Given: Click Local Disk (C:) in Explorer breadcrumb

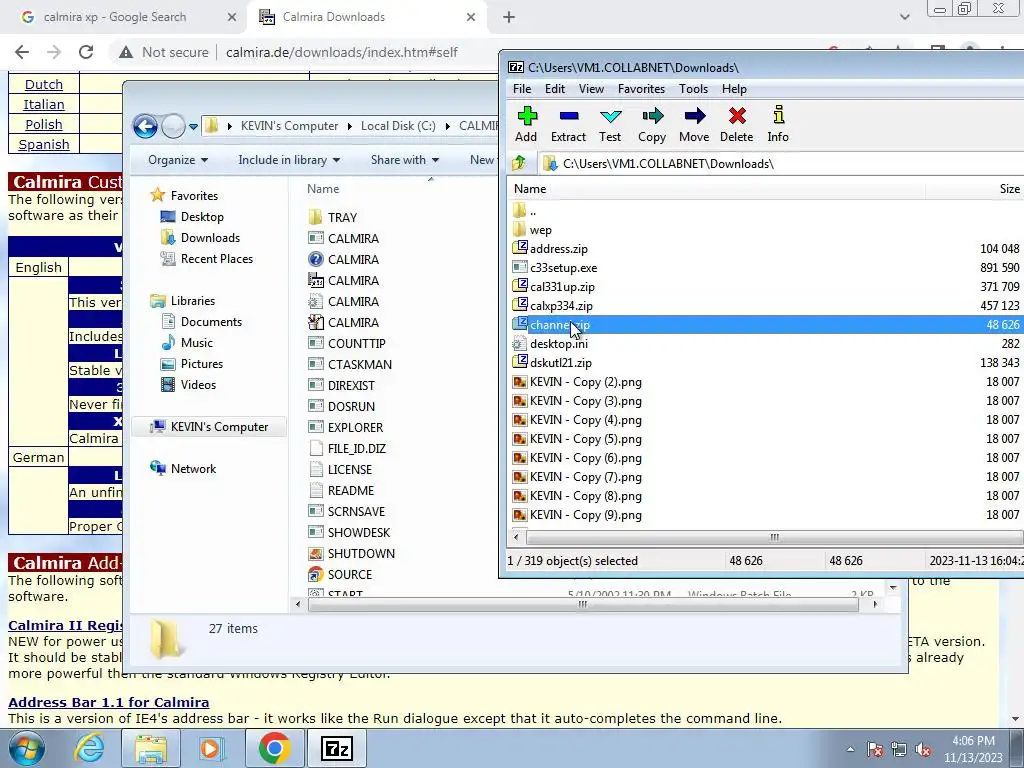Looking at the screenshot, I should click(x=398, y=126).
